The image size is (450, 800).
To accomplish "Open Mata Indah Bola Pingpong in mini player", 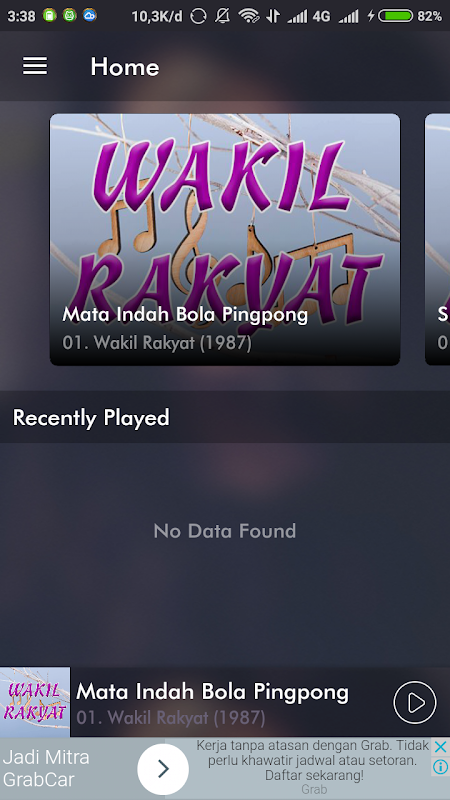I will click(212, 692).
